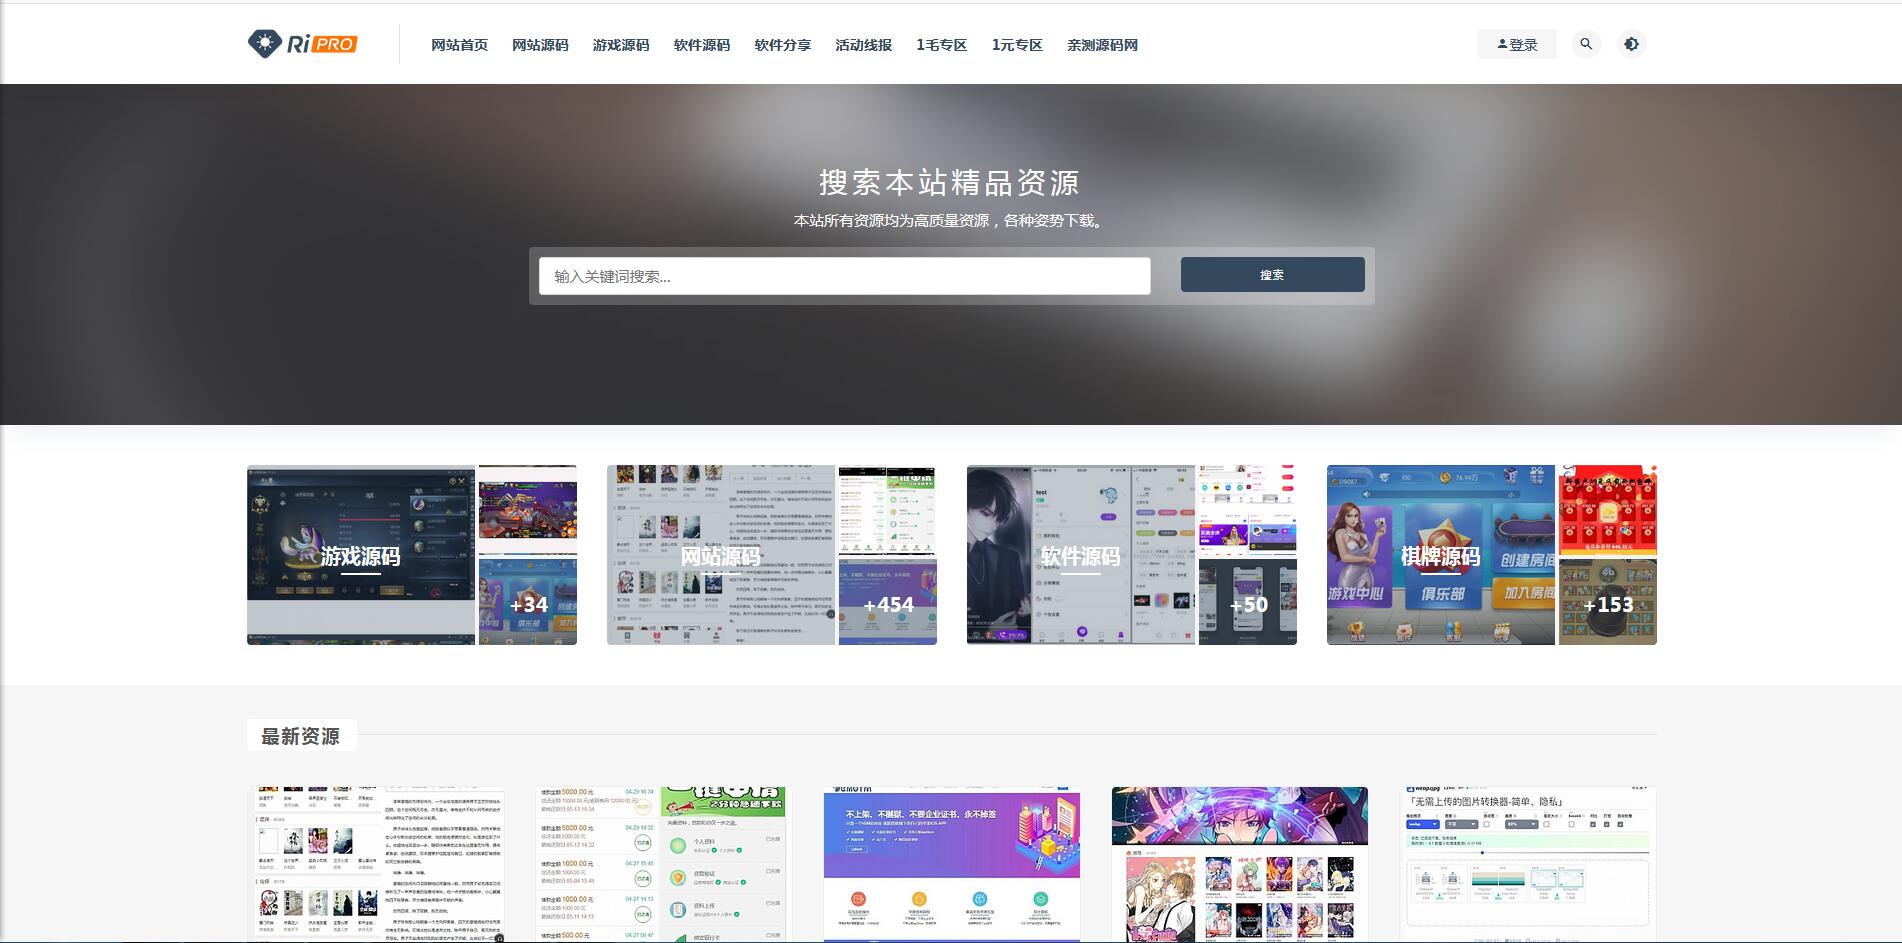The image size is (1902, 943).
Task: Focus the 输入关键词搜索 input field
Action: pos(845,276)
